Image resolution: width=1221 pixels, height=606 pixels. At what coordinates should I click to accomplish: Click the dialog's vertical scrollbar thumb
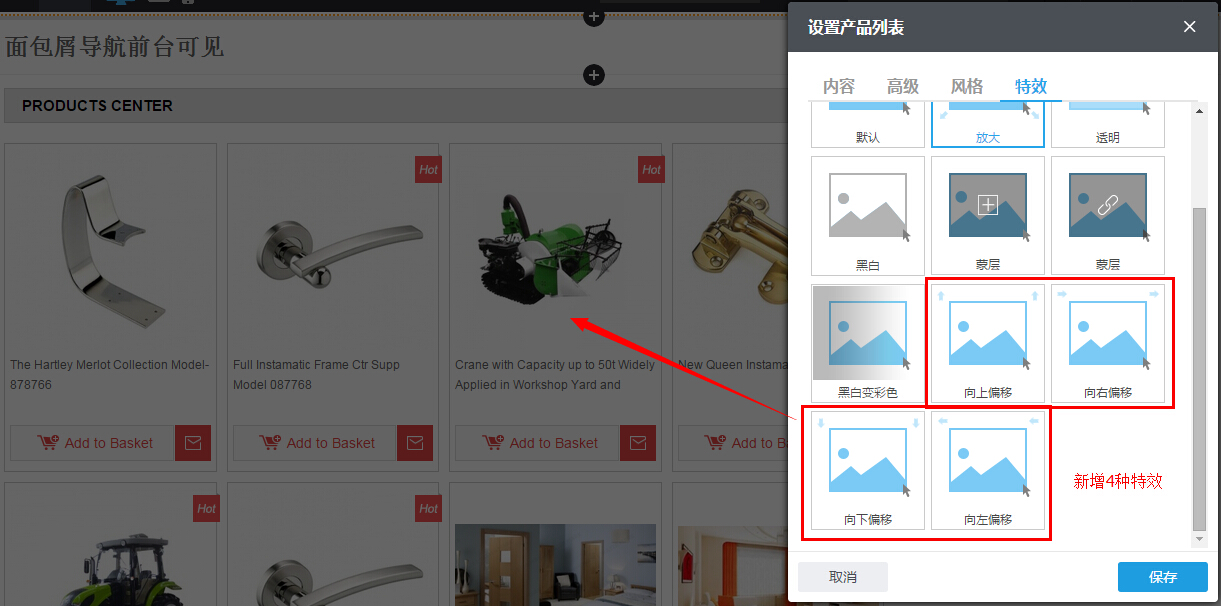pos(1200,370)
